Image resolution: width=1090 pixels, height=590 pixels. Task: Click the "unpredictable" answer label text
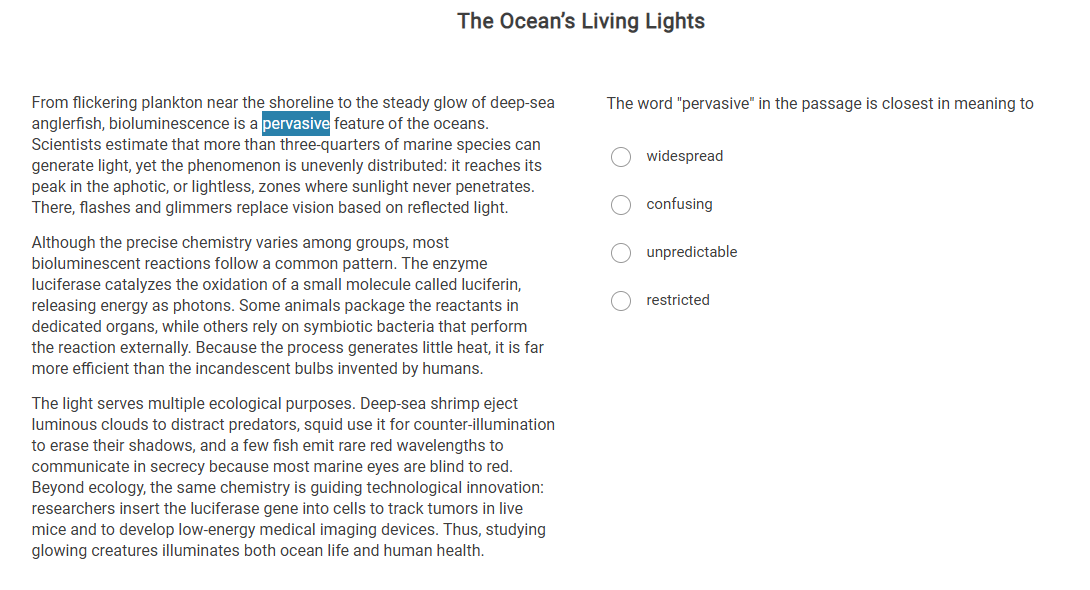691,252
